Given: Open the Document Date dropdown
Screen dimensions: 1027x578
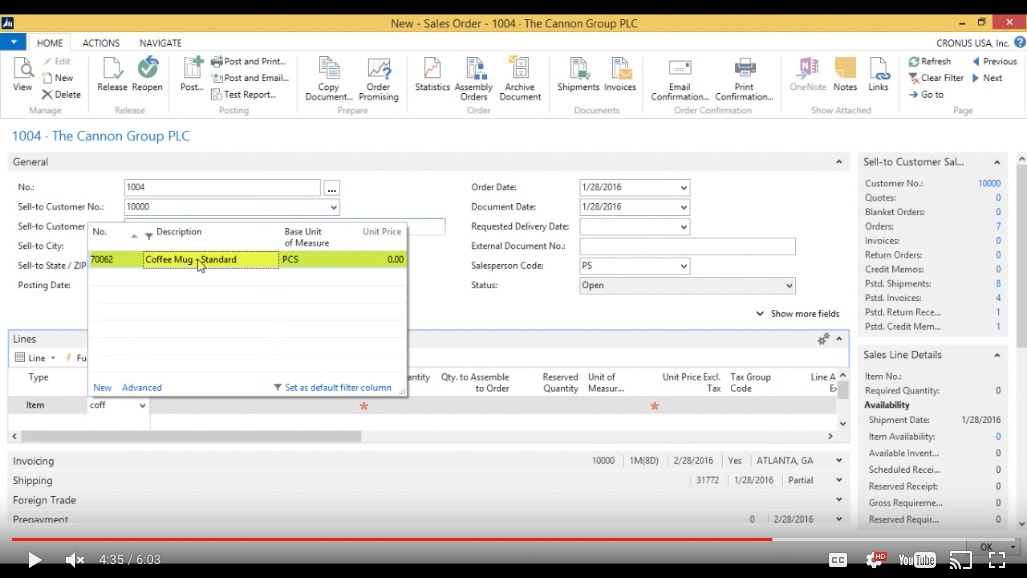Looking at the screenshot, I should click(683, 207).
